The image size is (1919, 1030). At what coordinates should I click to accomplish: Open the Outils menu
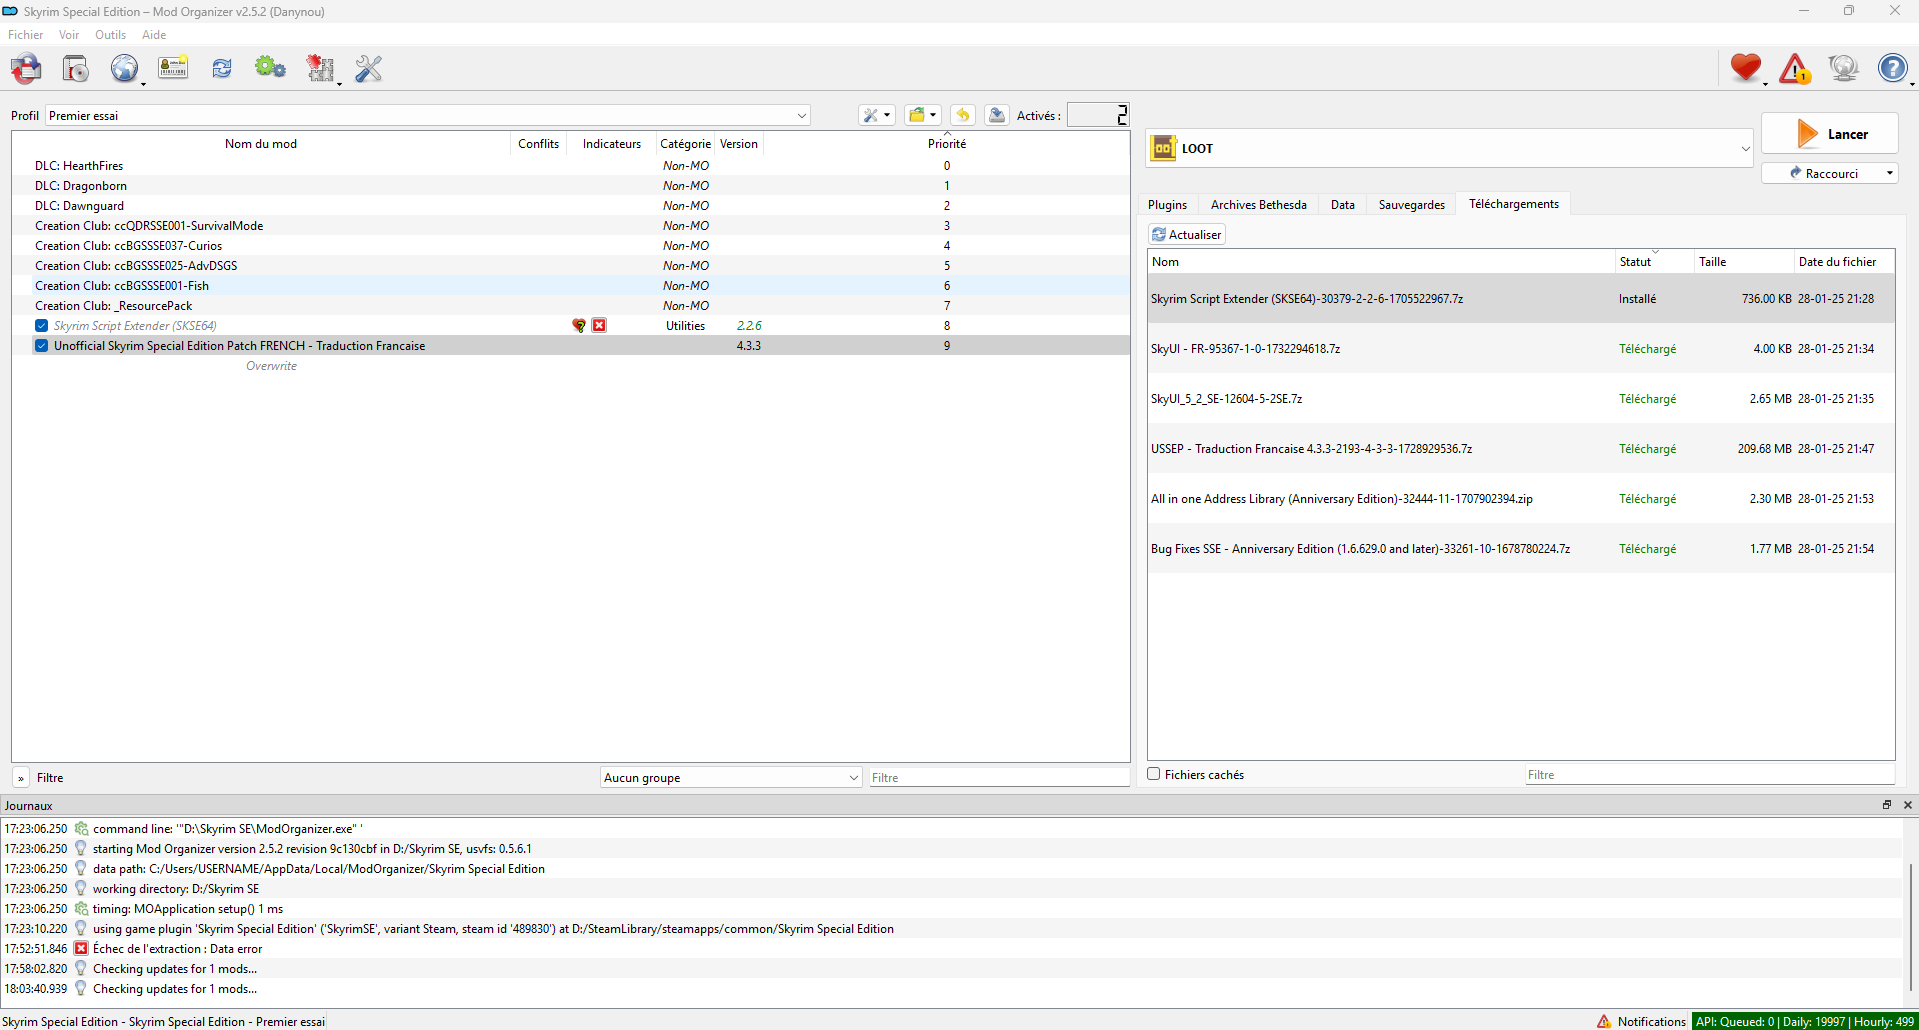click(111, 34)
